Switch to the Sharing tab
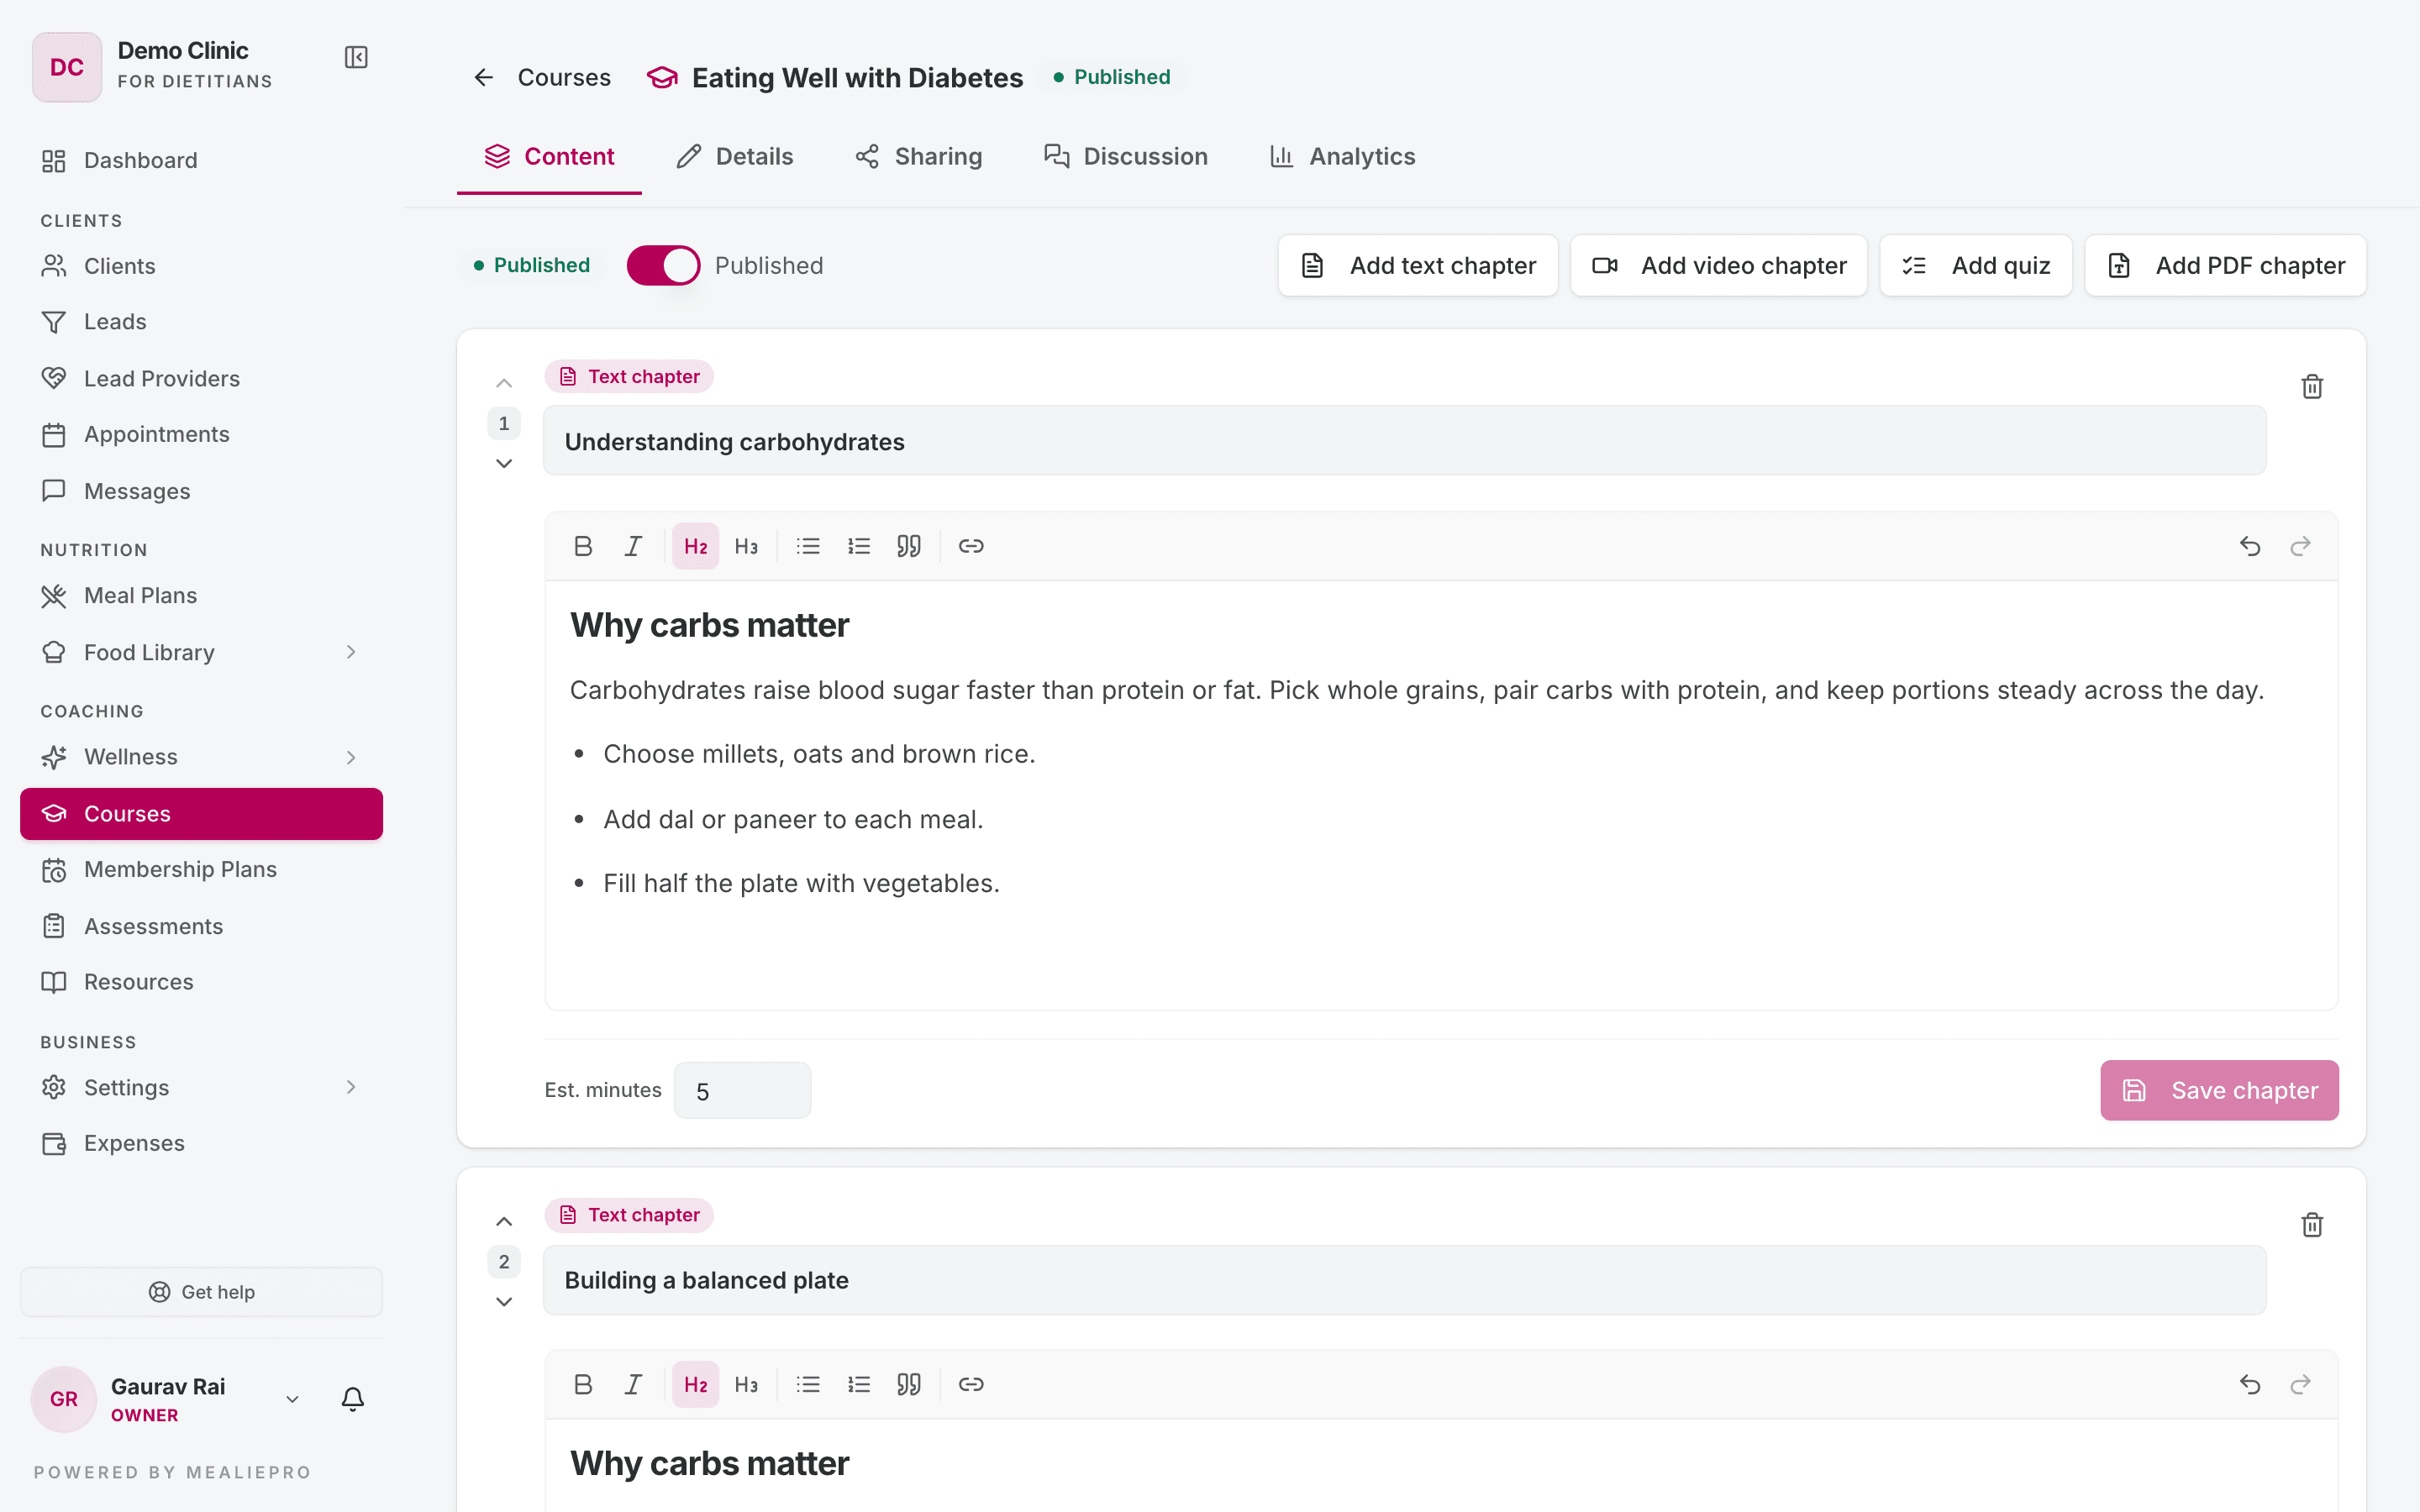The width and height of the screenshot is (2420, 1512). click(918, 156)
